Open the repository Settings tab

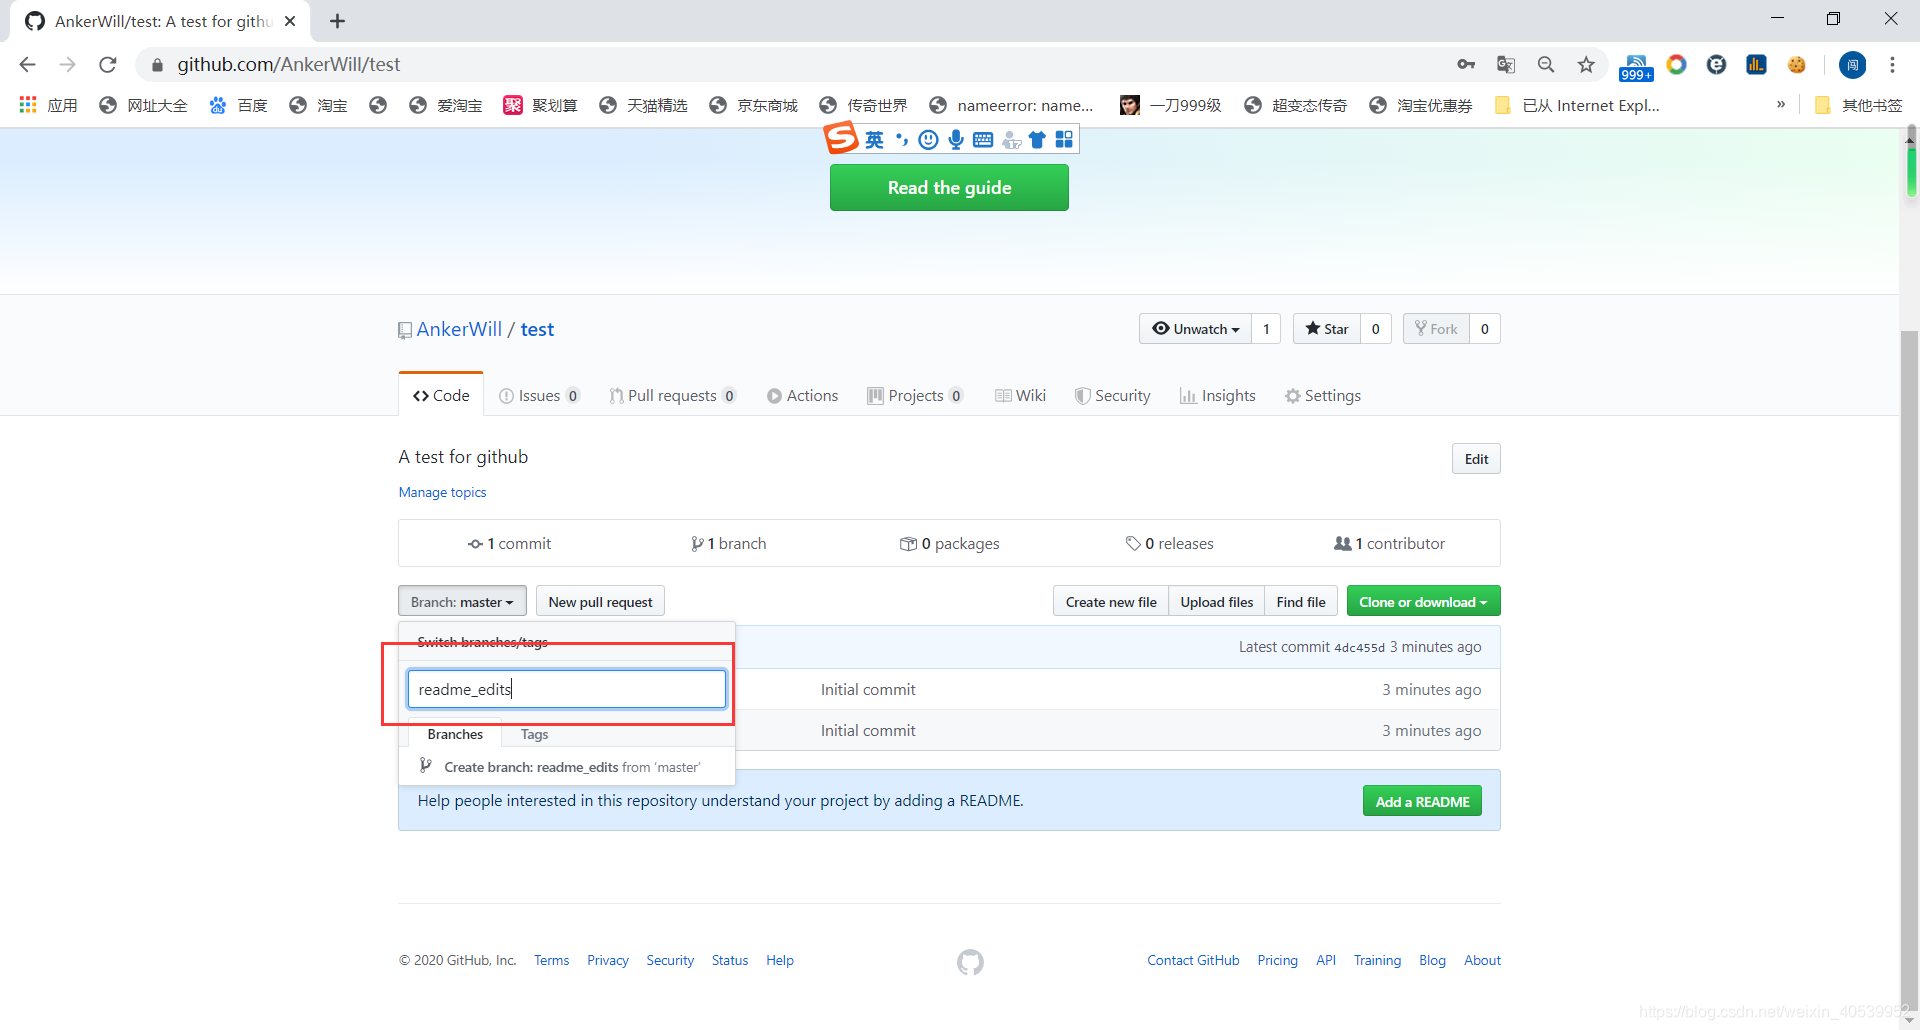click(1323, 396)
